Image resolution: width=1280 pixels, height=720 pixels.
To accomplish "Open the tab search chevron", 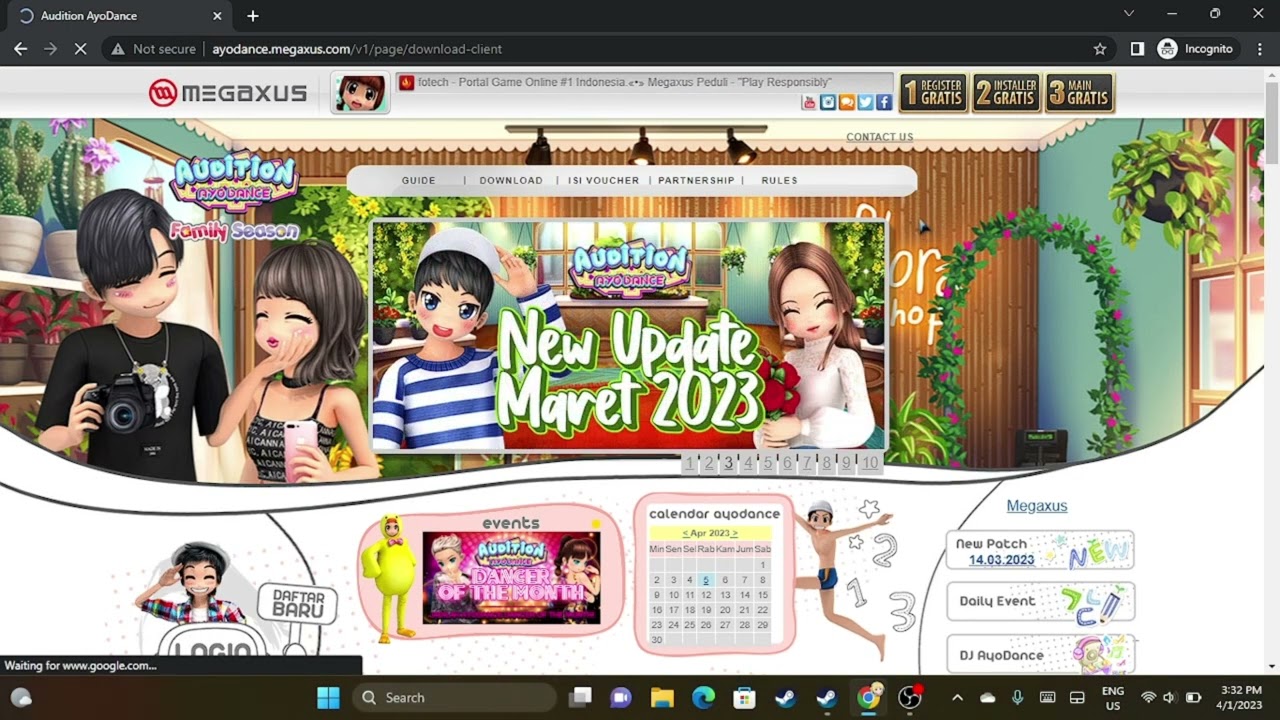I will pyautogui.click(x=1129, y=14).
